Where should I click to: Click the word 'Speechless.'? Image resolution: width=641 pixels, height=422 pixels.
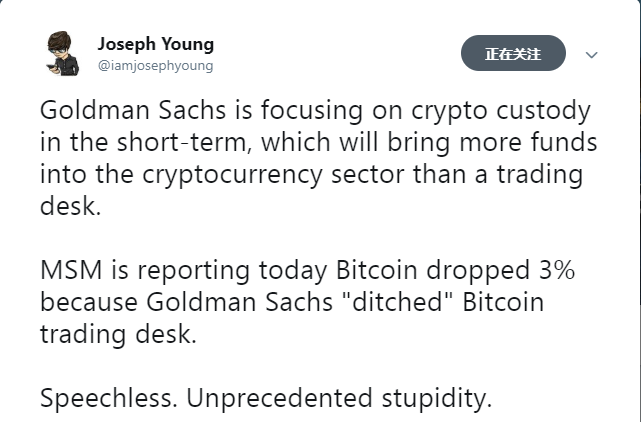(109, 398)
